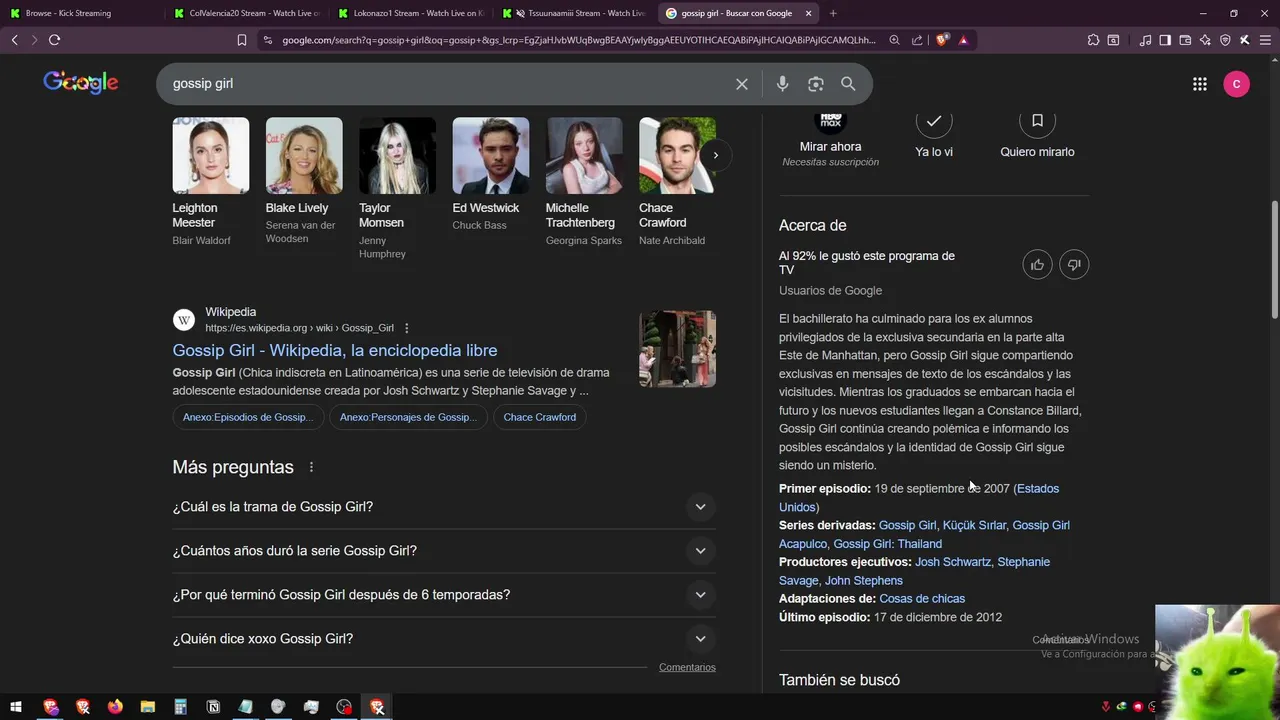Switch to the Tssuunaamiii Stream tab
The image size is (1280, 720).
point(575,13)
